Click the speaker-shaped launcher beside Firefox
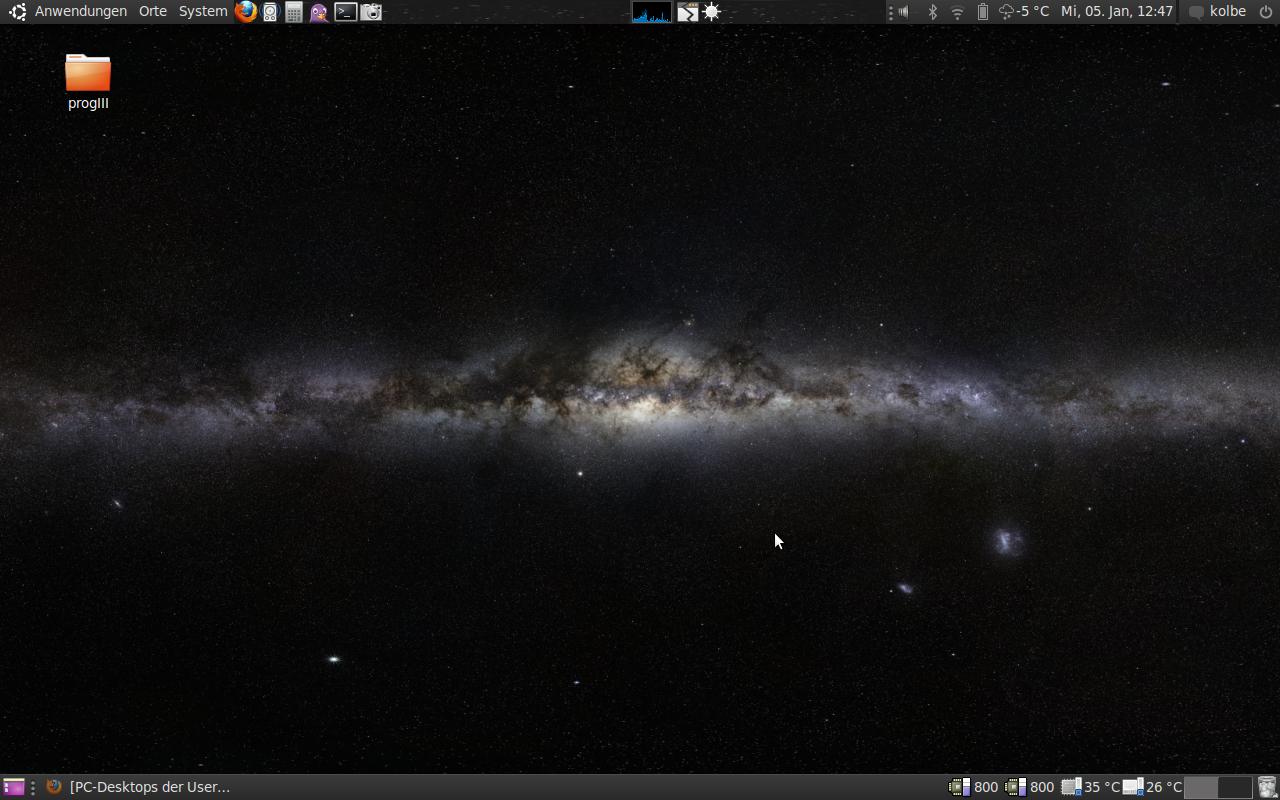Viewport: 1280px width, 800px height. pyautogui.click(x=270, y=12)
